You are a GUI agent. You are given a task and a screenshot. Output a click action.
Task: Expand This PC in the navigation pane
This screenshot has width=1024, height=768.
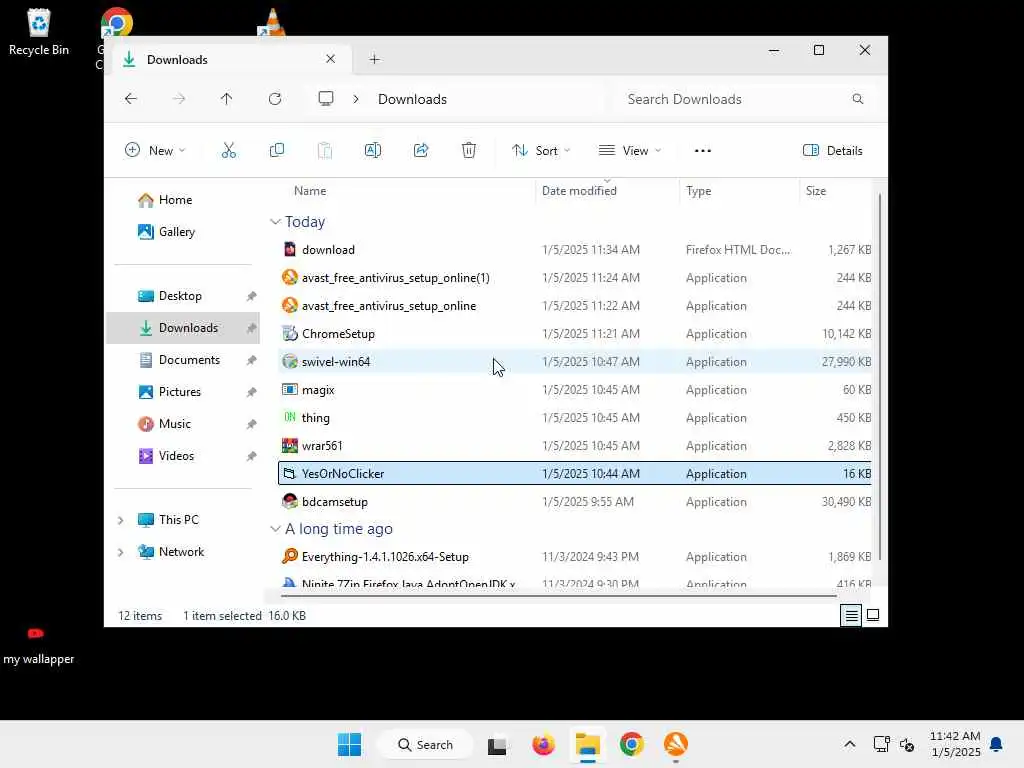click(120, 520)
